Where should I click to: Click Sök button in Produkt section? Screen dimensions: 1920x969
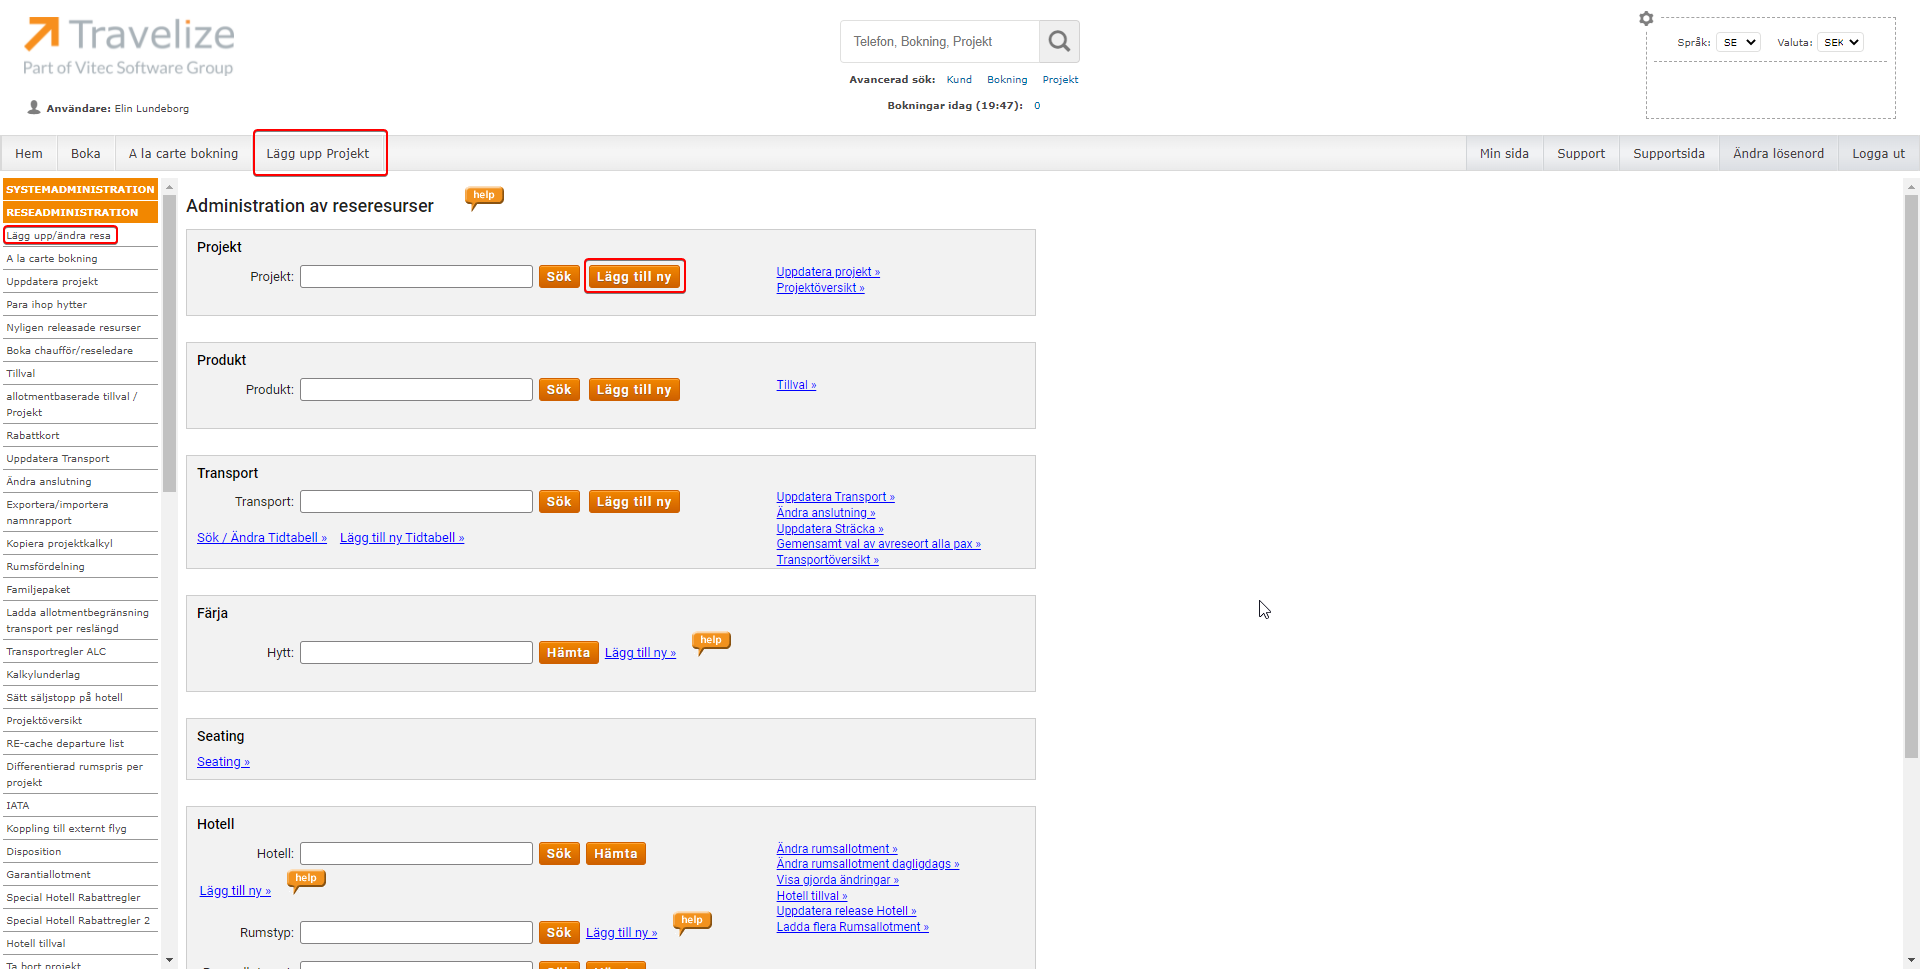pyautogui.click(x=559, y=390)
